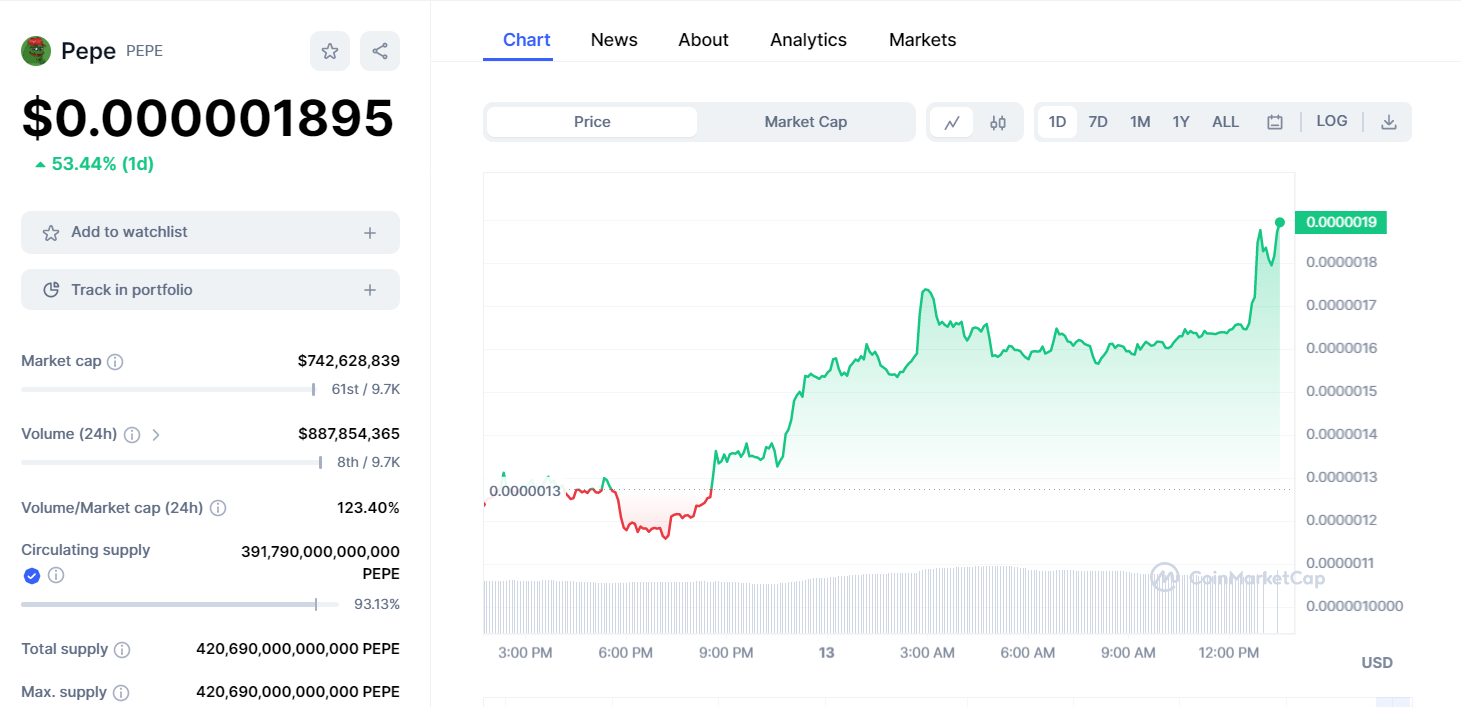1461x707 pixels.
Task: Click the Circulating supply verified badge
Action: pos(32,575)
